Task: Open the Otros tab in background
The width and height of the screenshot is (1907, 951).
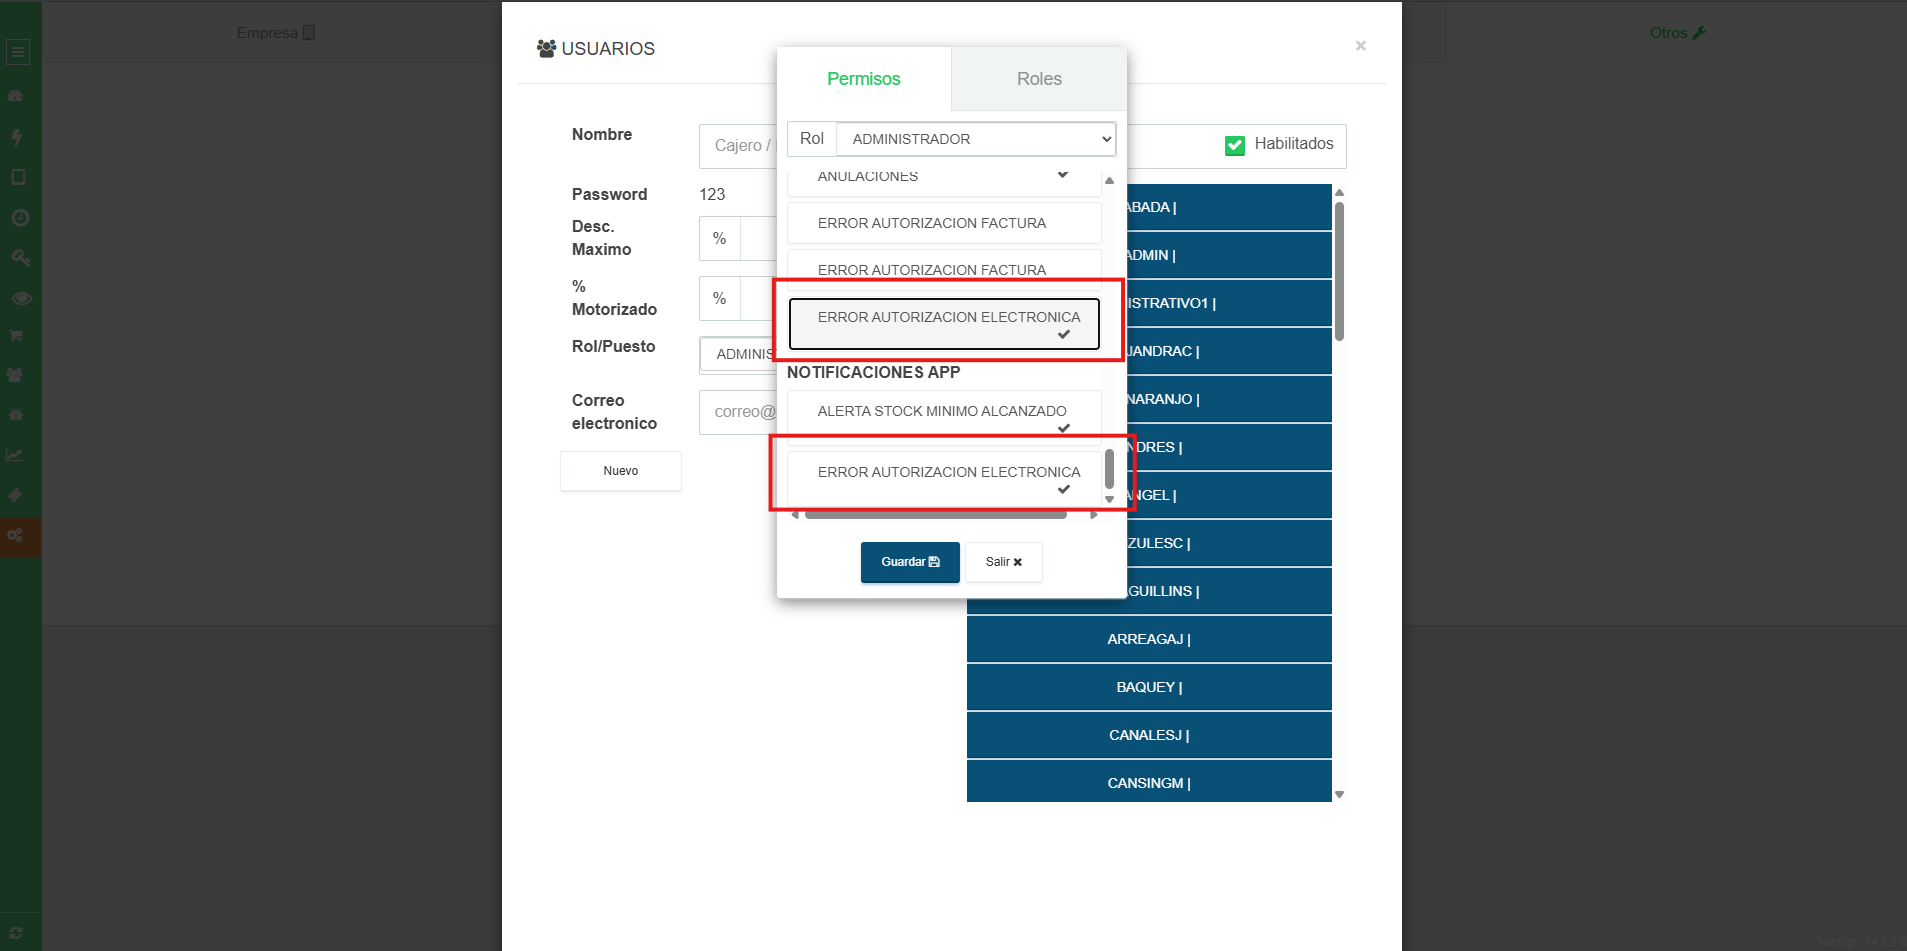Action: click(x=1677, y=33)
